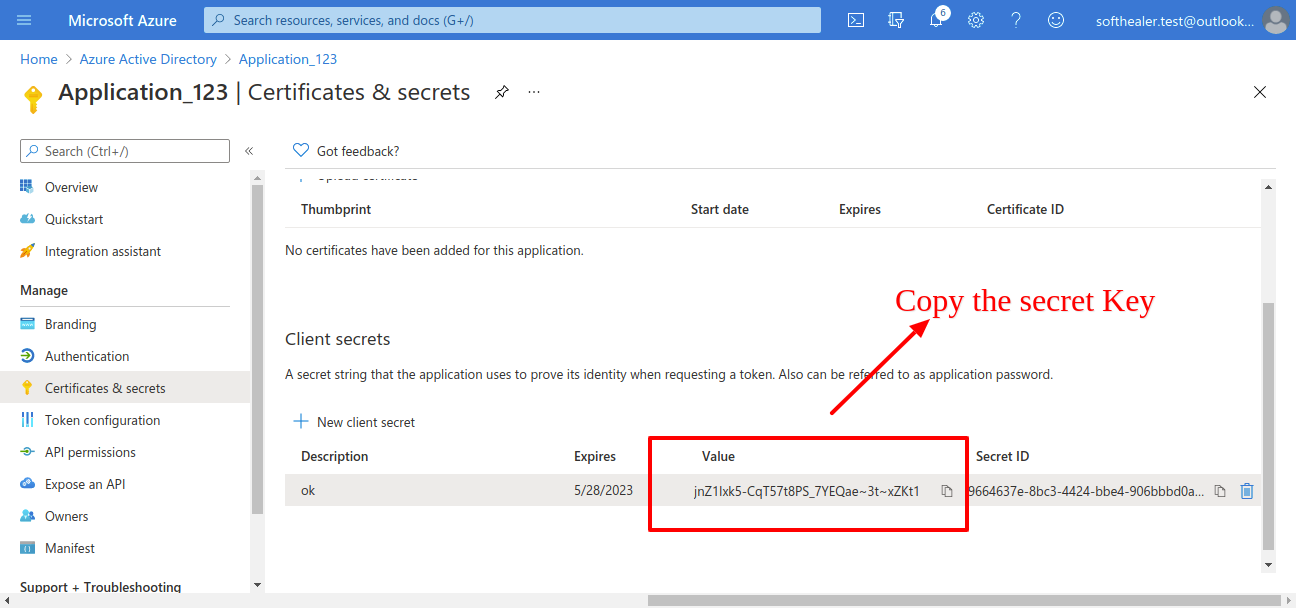The width and height of the screenshot is (1296, 608).
Task: Open the feedback smiley icon
Action: pyautogui.click(x=1056, y=20)
